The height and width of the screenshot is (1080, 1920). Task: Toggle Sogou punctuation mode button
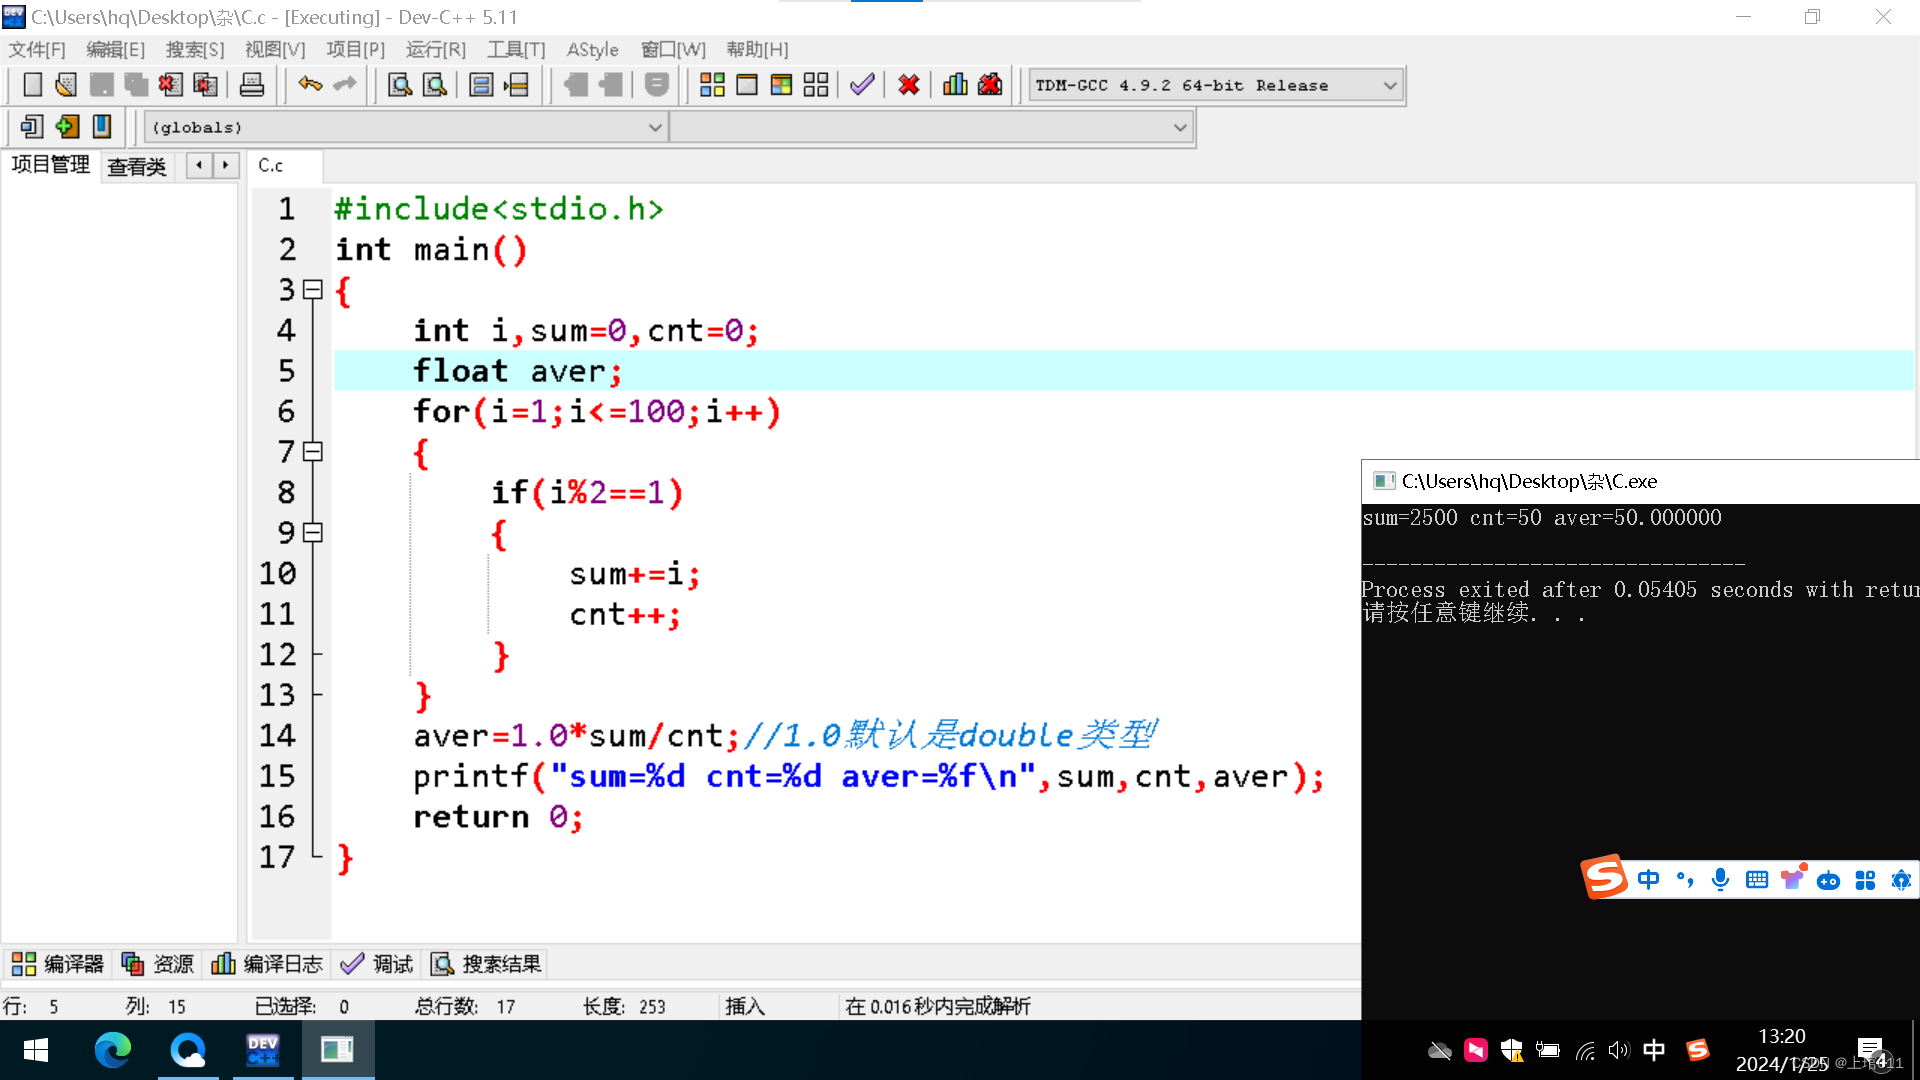click(x=1685, y=880)
